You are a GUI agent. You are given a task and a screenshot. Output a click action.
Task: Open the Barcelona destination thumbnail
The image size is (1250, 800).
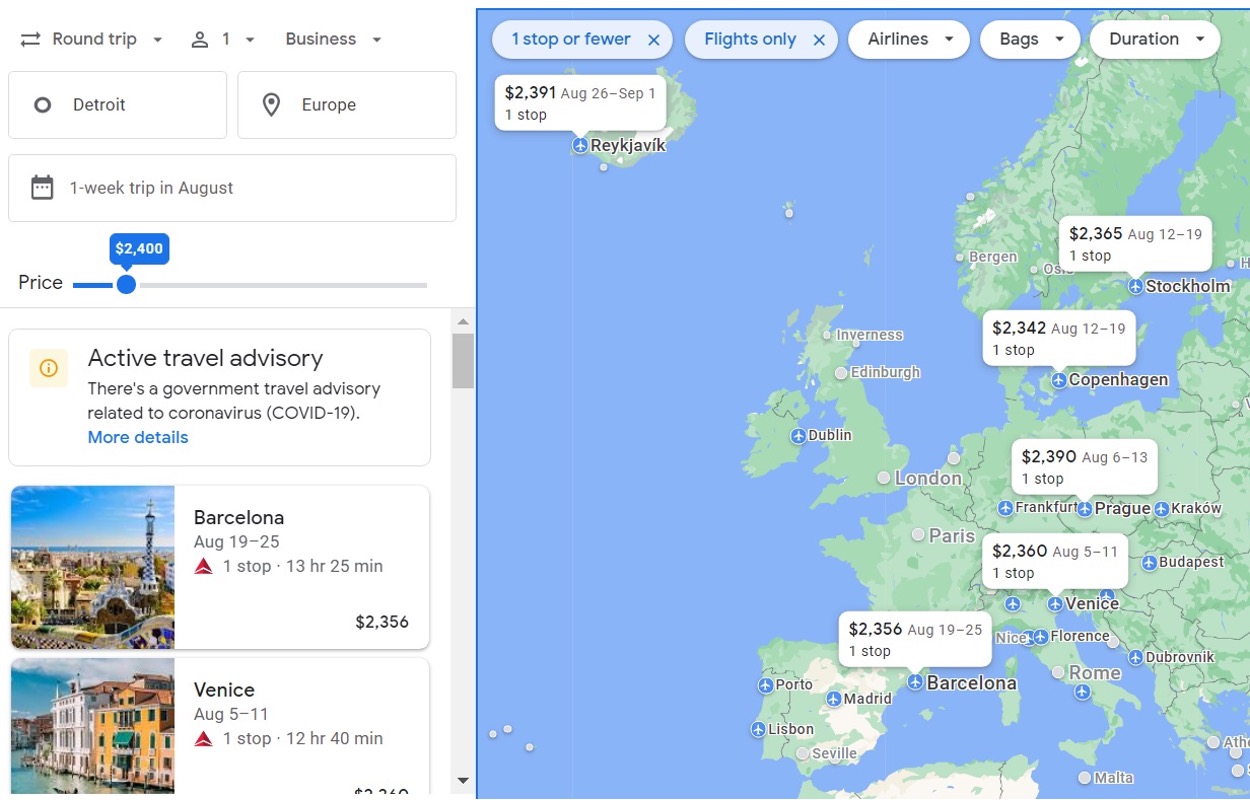(93, 567)
